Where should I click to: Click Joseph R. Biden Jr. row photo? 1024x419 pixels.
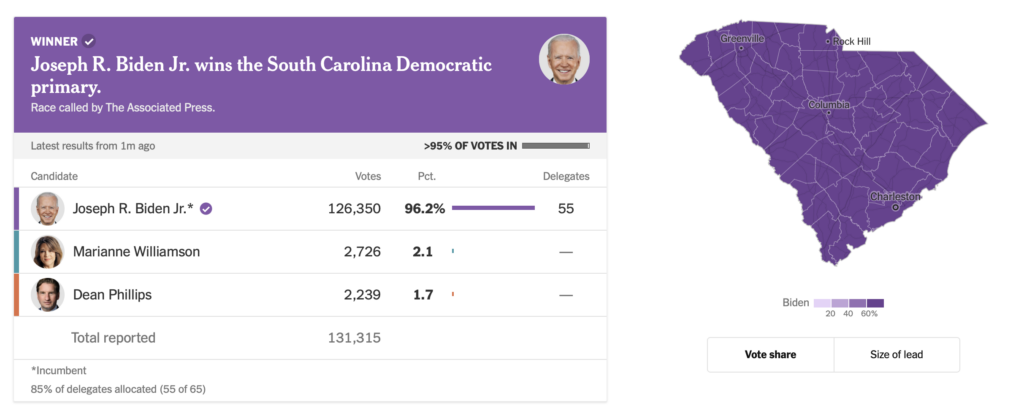tap(48, 209)
